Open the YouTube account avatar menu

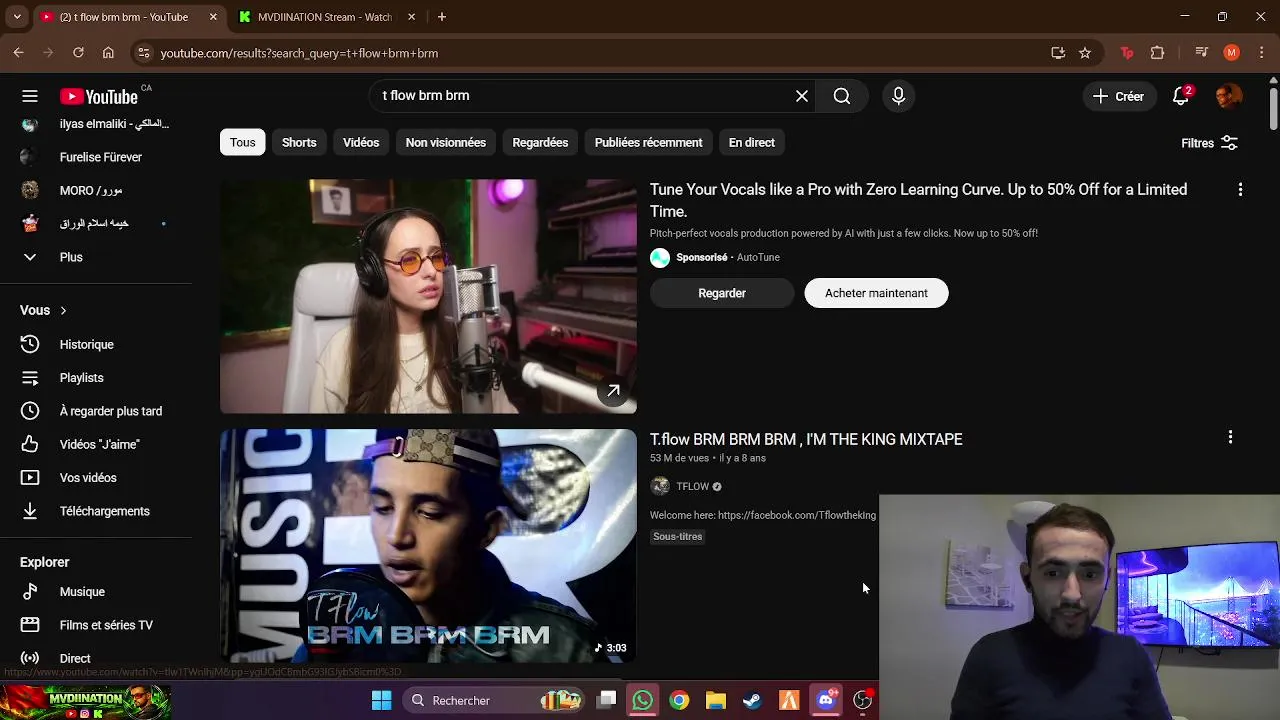[1228, 96]
